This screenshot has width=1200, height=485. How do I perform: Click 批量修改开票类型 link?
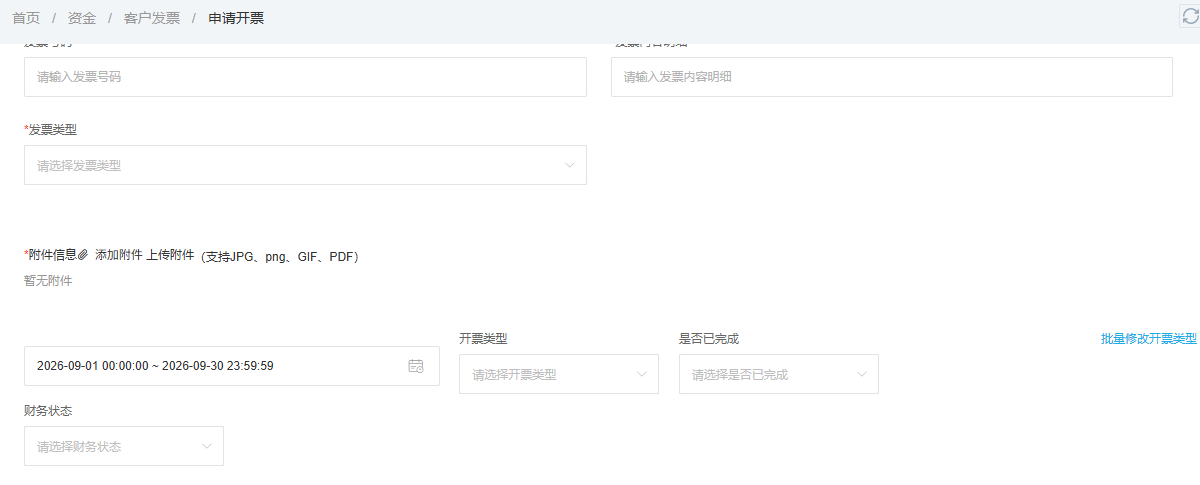(x=1149, y=339)
